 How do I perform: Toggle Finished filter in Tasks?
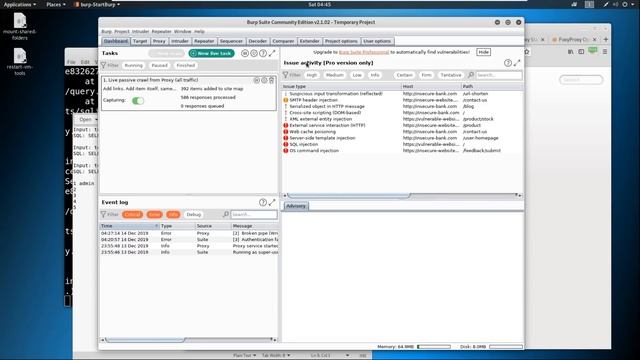[x=186, y=65]
